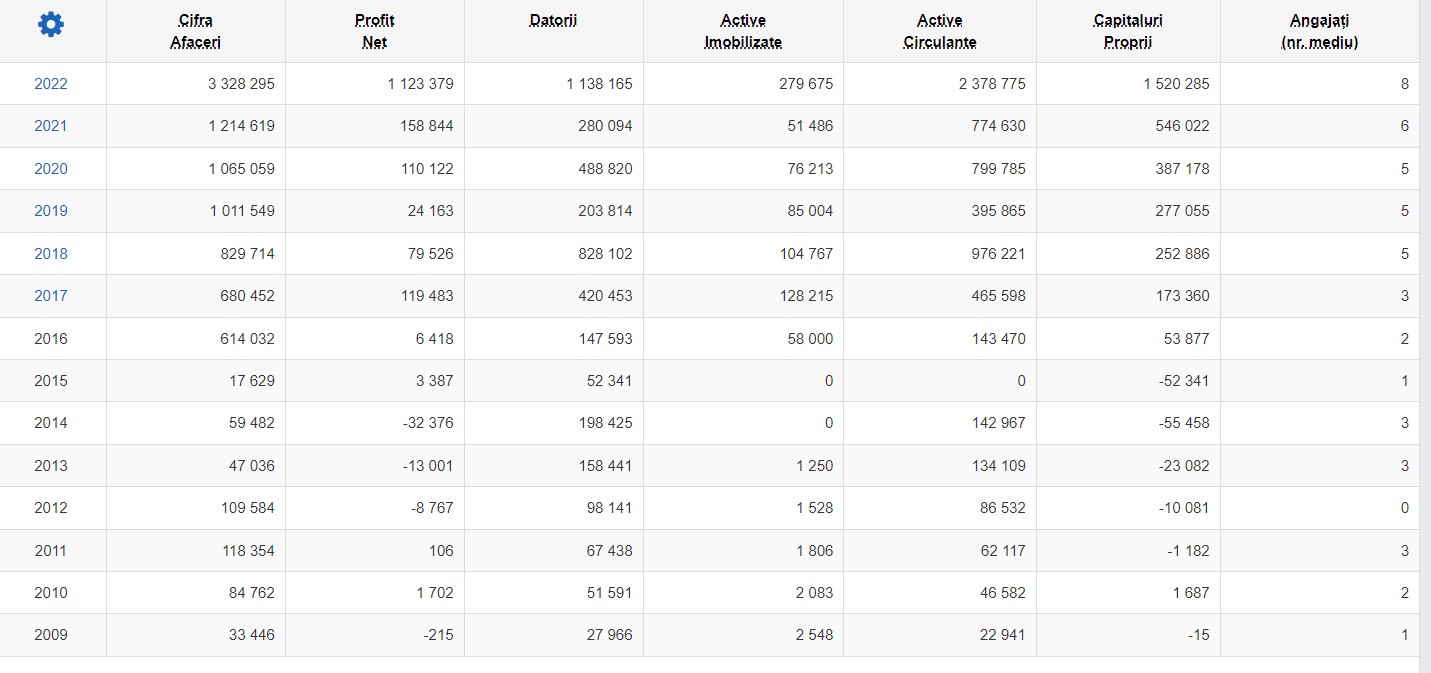This screenshot has width=1431, height=673.
Task: Click the Active Imobilizate column header
Action: (743, 31)
